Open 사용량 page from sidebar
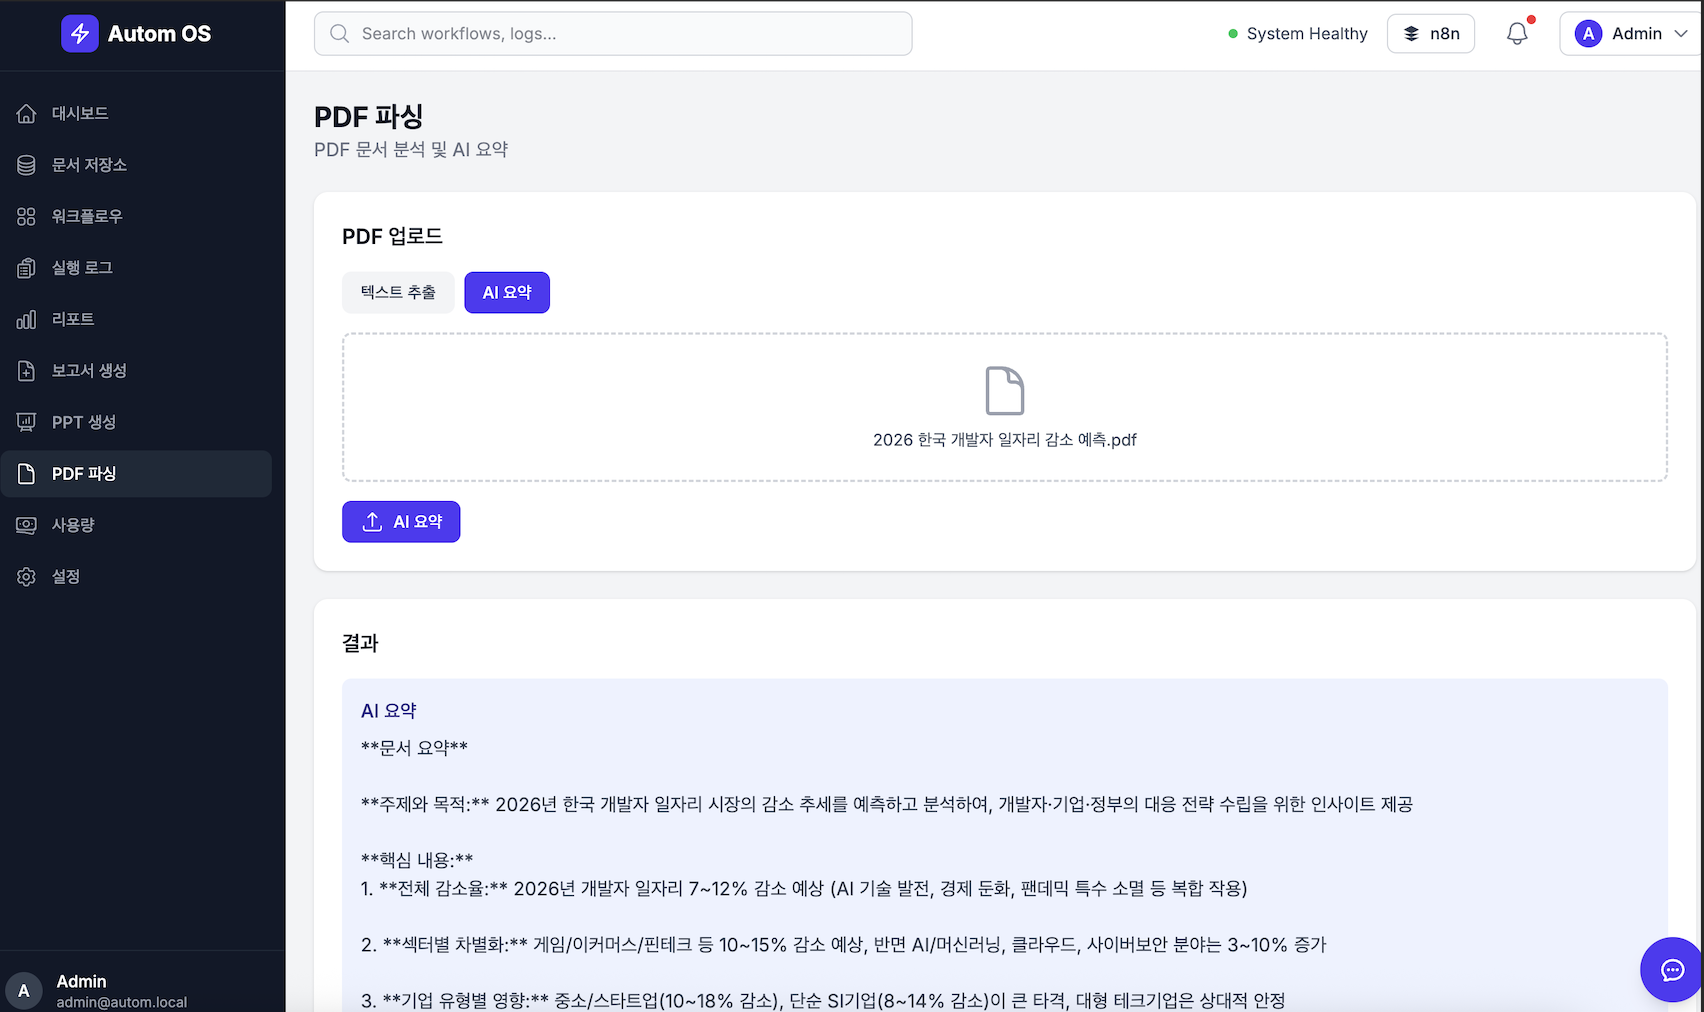Viewport: 1704px width, 1012px height. click(x=73, y=525)
